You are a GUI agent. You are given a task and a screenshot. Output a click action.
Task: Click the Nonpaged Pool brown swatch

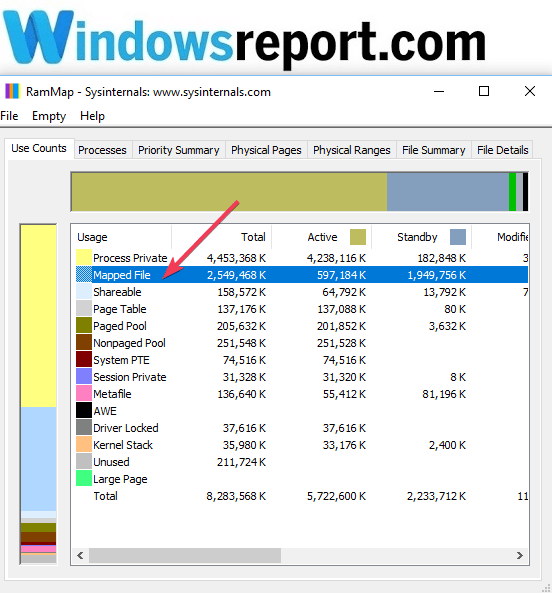click(x=84, y=342)
